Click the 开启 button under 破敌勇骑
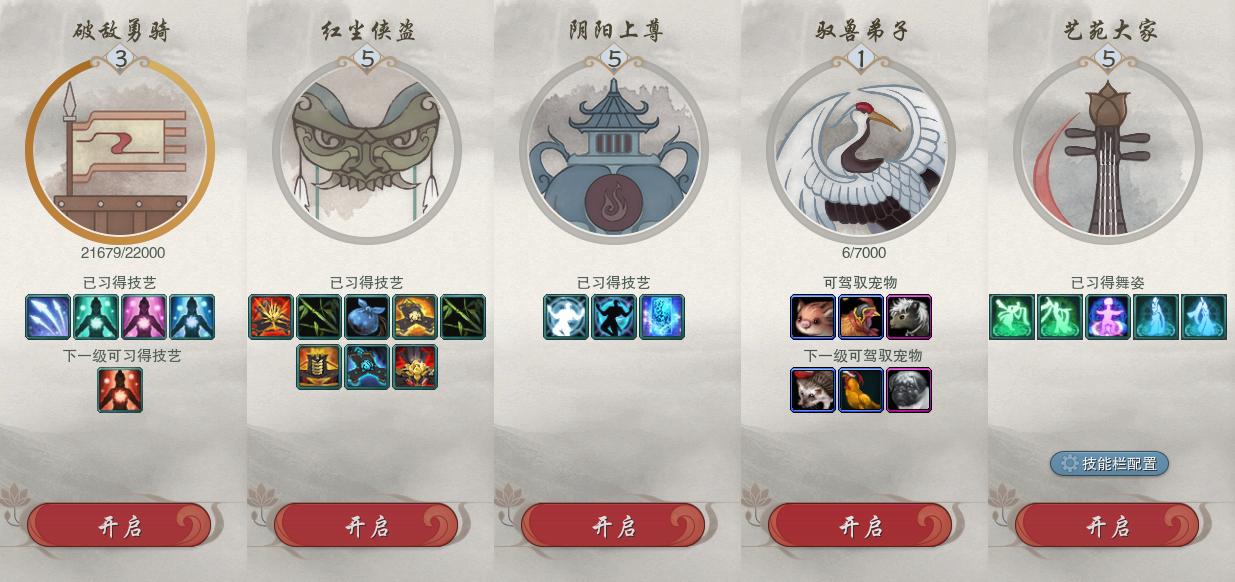This screenshot has width=1235, height=582. coord(120,526)
